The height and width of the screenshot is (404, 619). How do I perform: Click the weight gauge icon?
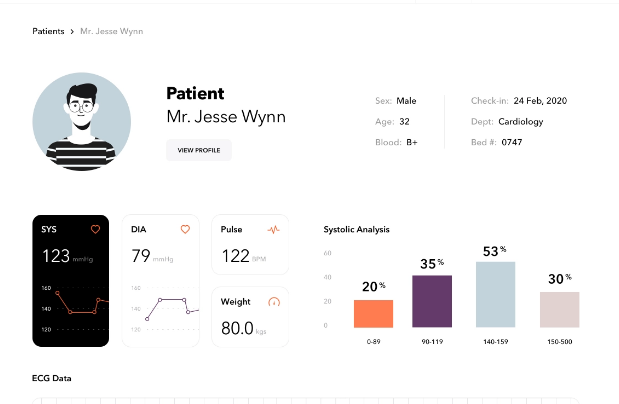[274, 301]
